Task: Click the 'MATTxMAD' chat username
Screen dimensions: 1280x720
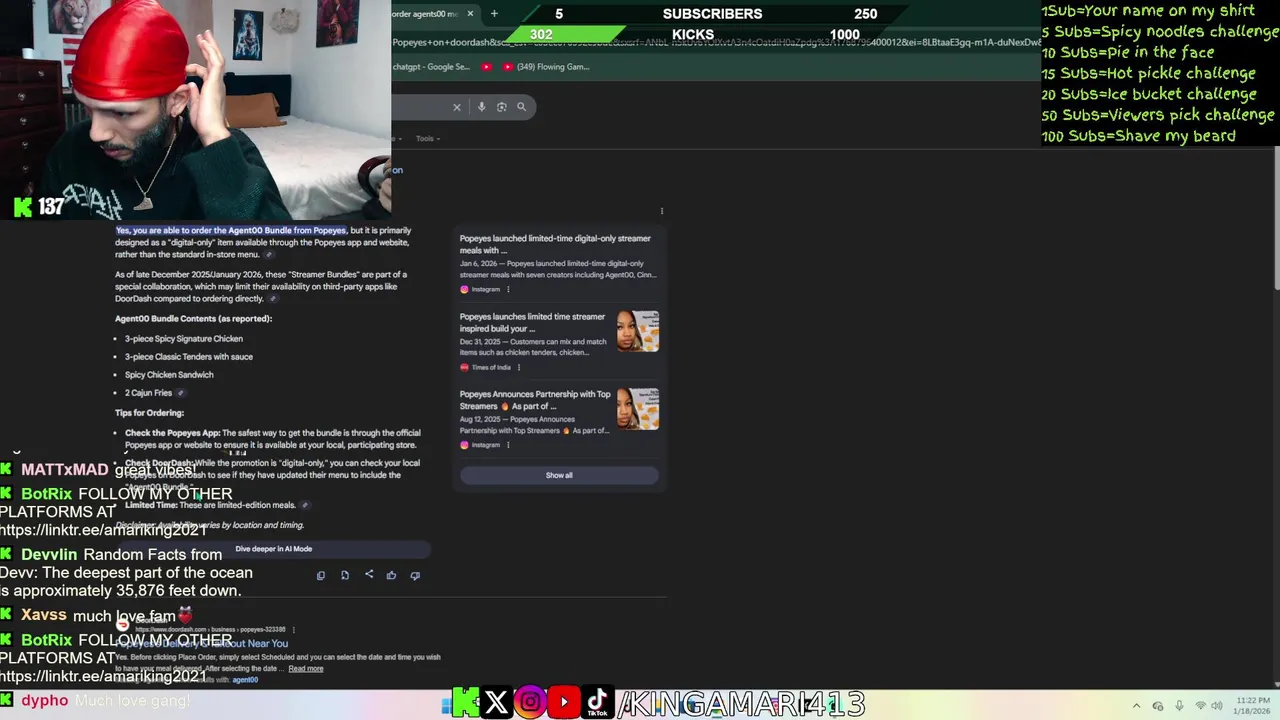Action: click(x=65, y=470)
